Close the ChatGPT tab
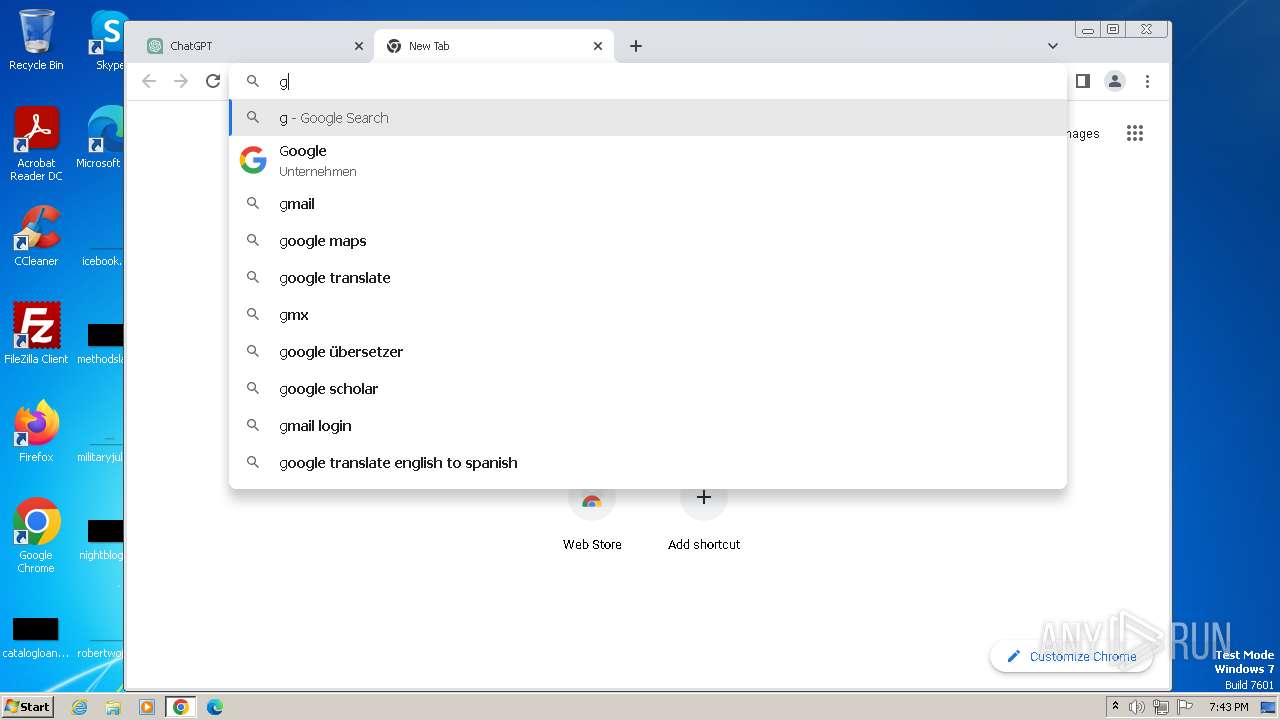1280x720 pixels. point(359,46)
